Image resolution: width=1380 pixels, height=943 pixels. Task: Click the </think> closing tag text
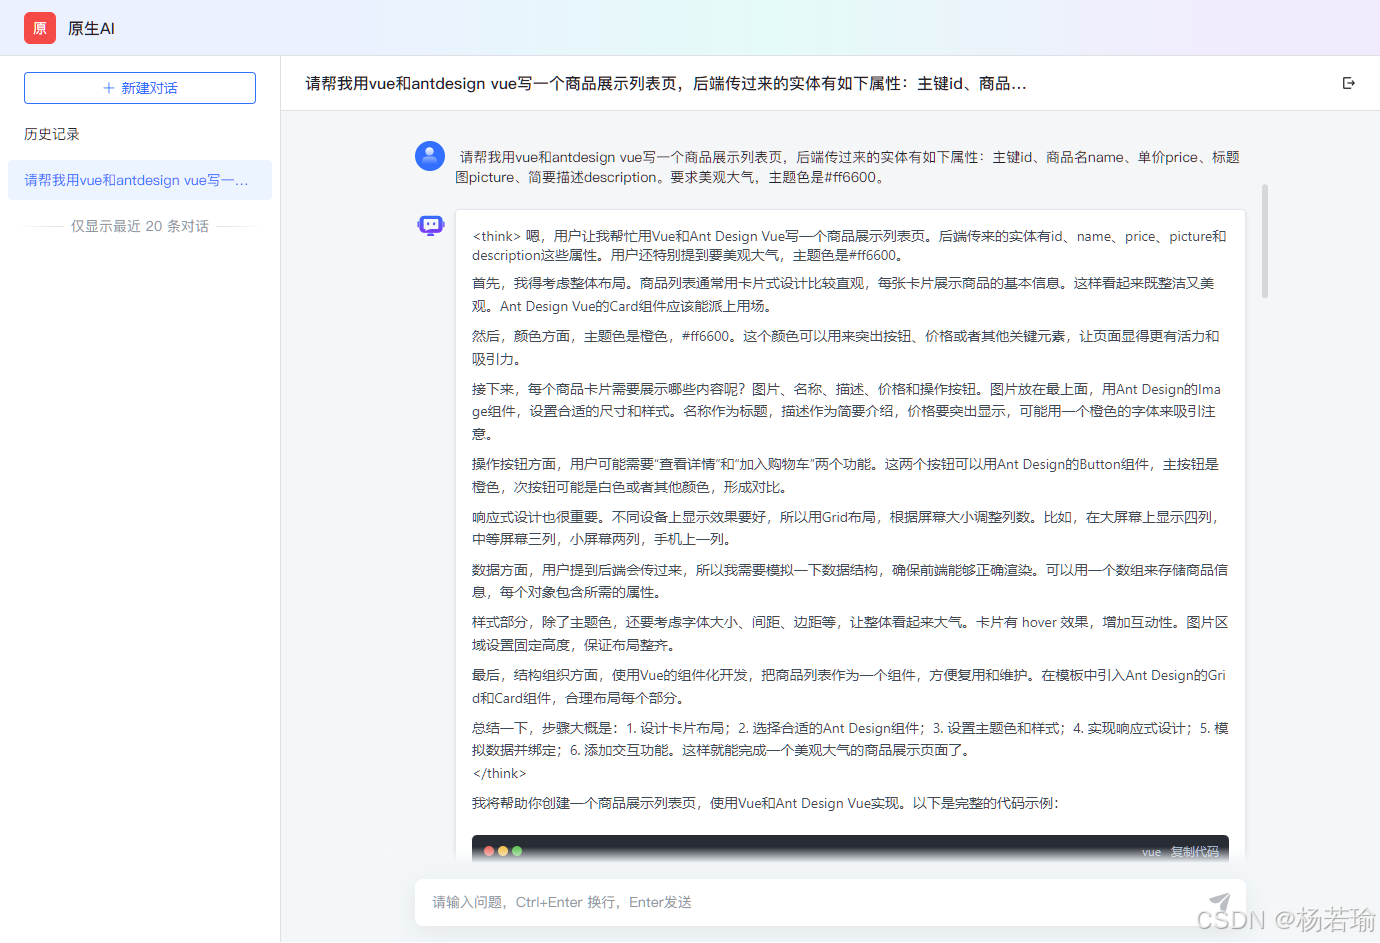[x=499, y=773]
